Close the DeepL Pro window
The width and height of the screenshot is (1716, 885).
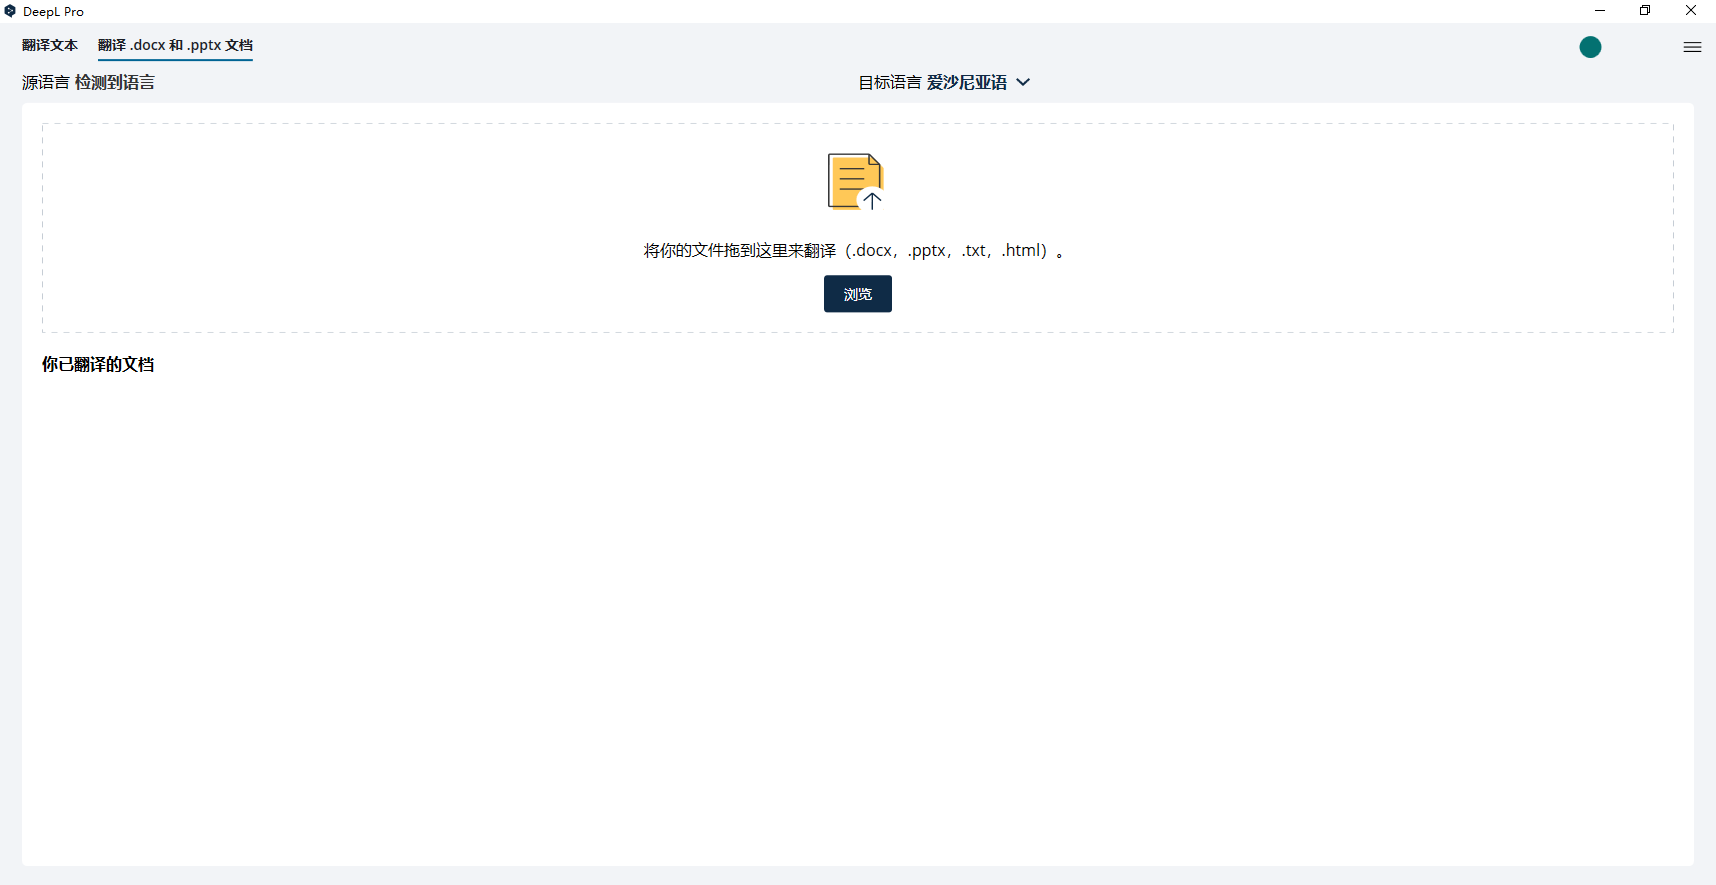click(x=1691, y=11)
